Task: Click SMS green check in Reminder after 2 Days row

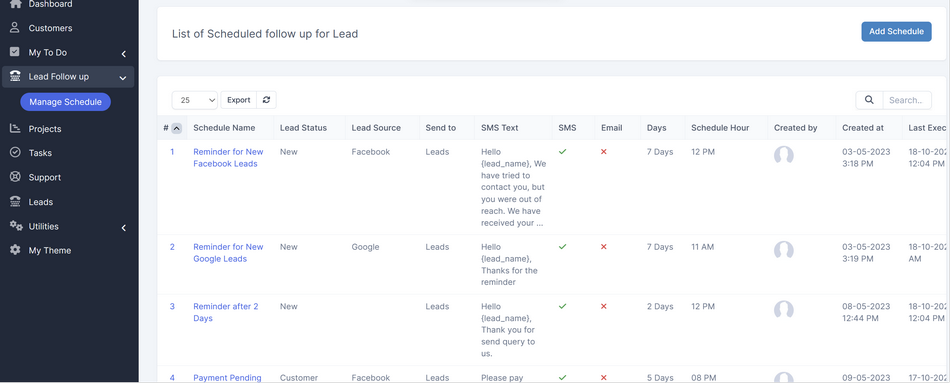Action: coord(562,306)
